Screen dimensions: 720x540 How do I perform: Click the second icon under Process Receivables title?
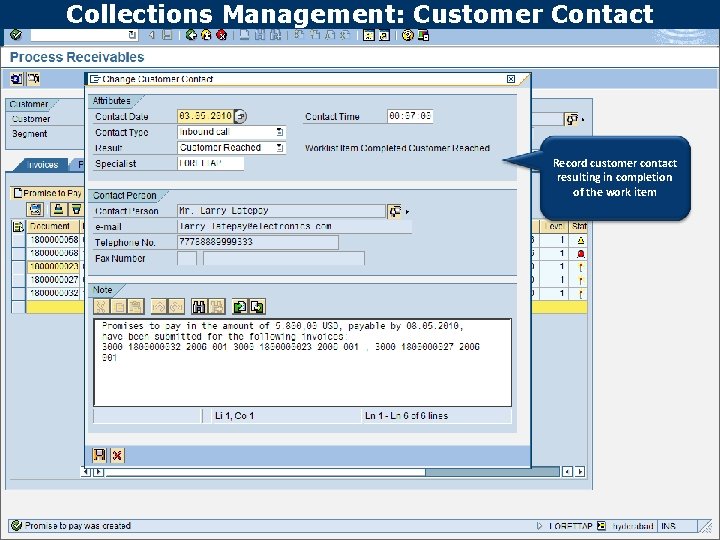(x=34, y=79)
